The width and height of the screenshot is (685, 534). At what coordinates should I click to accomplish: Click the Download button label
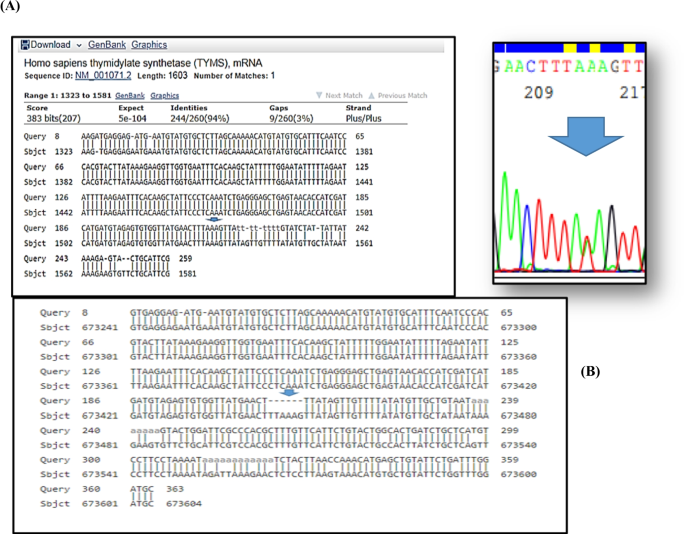click(x=50, y=45)
